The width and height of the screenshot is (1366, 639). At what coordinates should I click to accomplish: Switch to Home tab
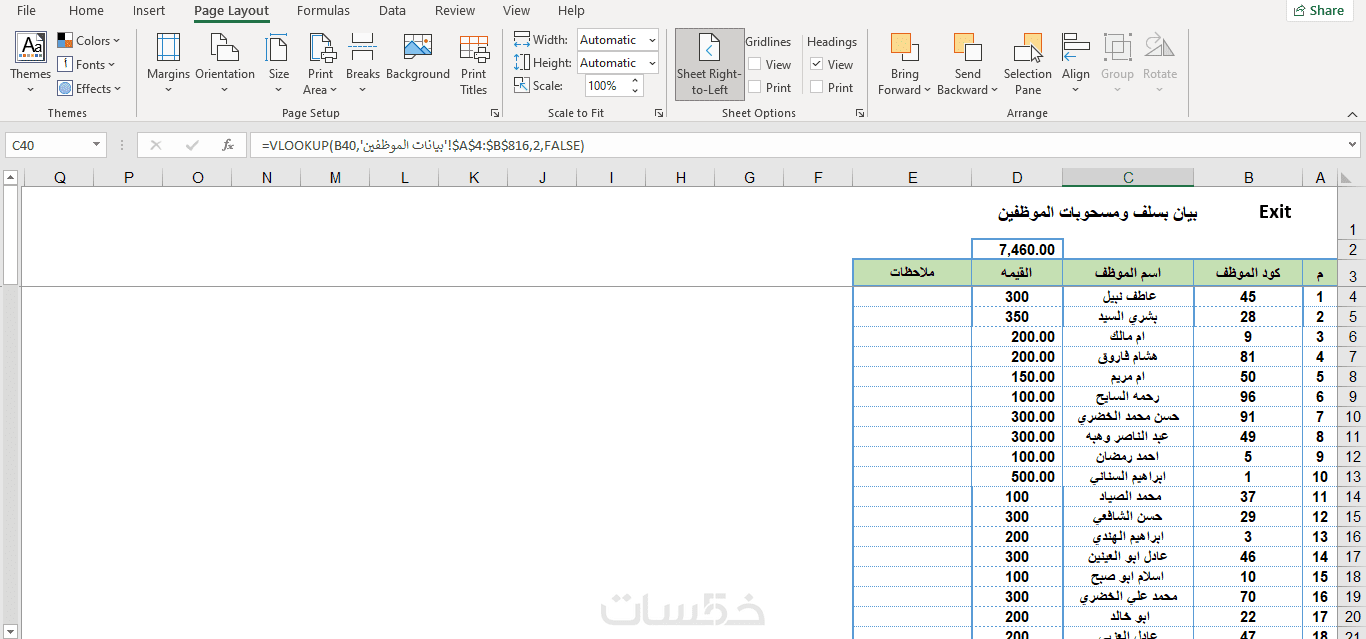coord(86,11)
